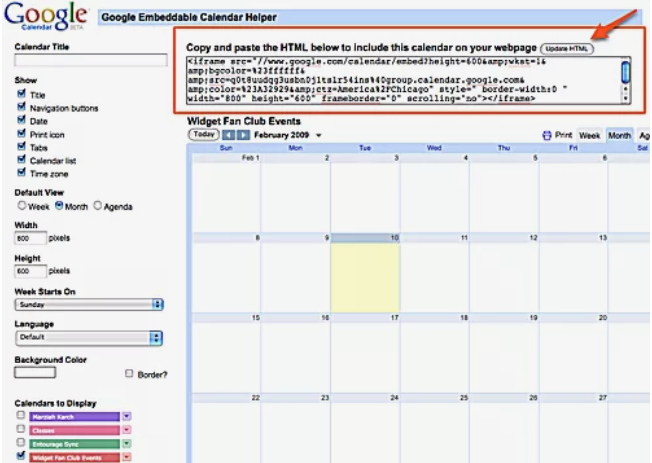
Task: Switch to the Month tab
Action: click(x=619, y=135)
